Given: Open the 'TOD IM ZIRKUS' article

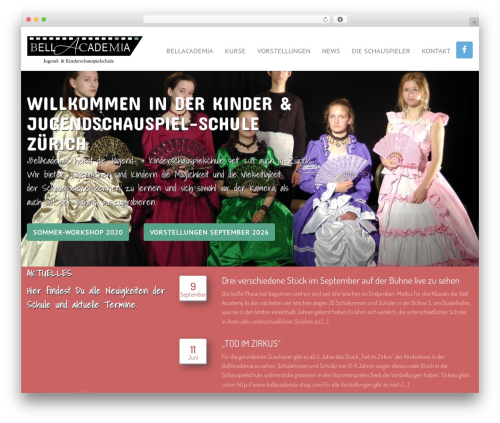Looking at the screenshot, I should point(251,344).
